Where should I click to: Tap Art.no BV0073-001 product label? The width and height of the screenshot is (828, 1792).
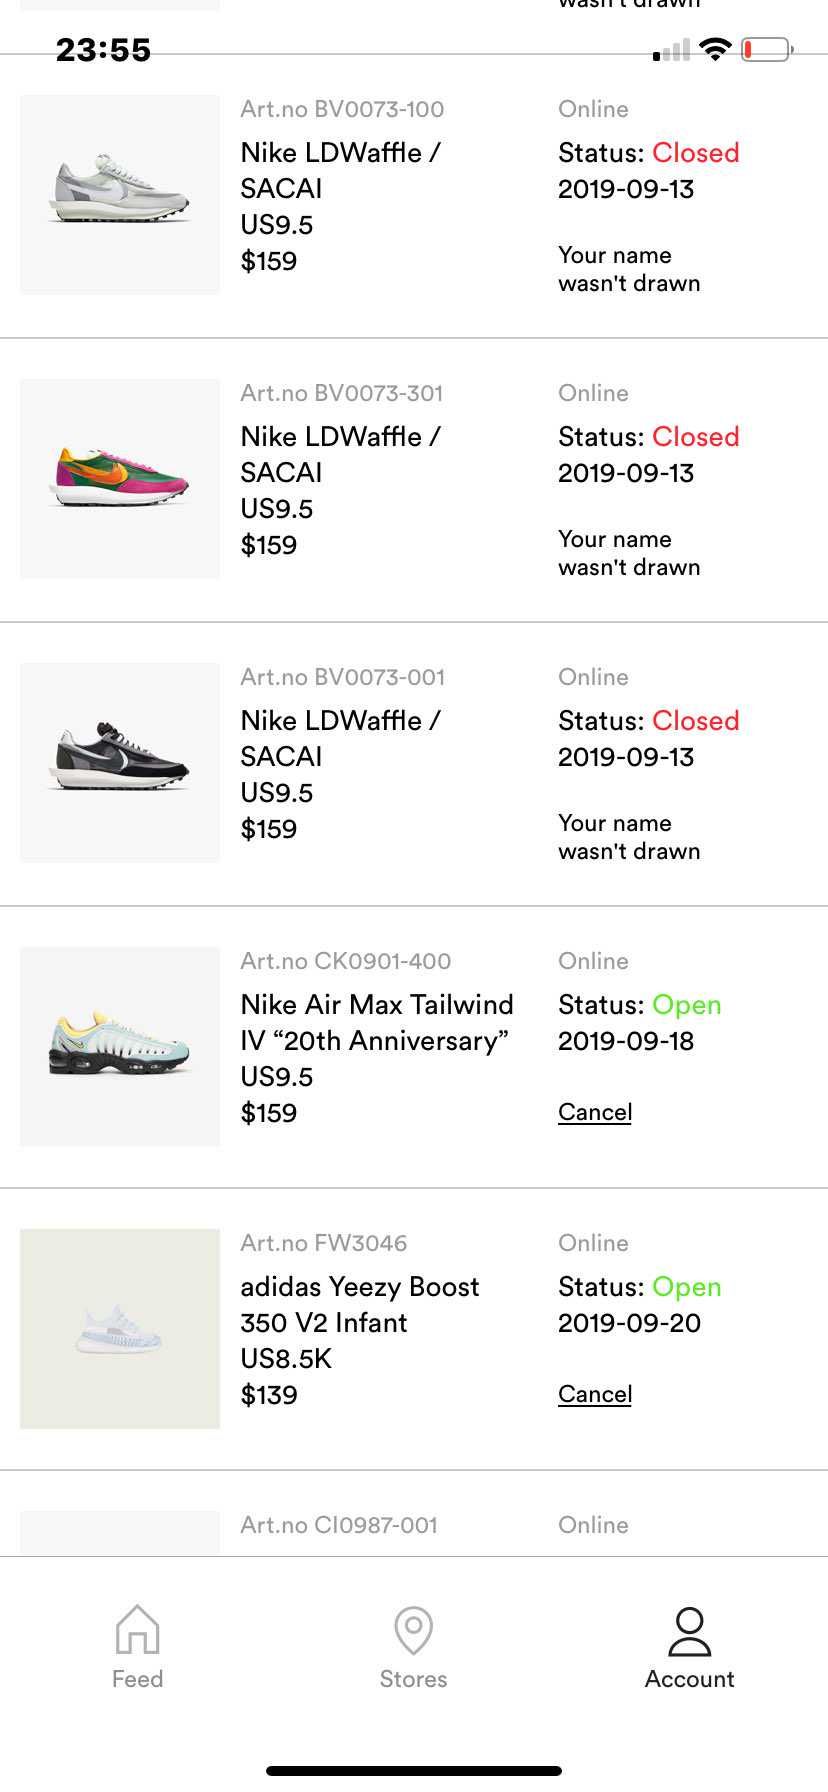tap(342, 677)
